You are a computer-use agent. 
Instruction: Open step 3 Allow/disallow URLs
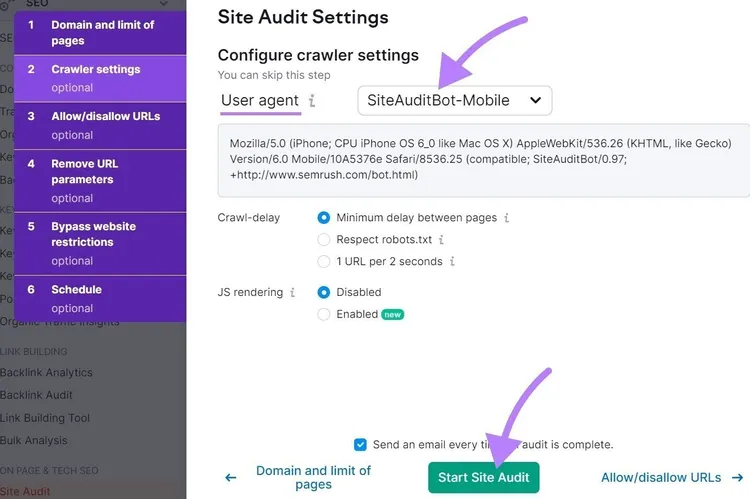point(100,125)
